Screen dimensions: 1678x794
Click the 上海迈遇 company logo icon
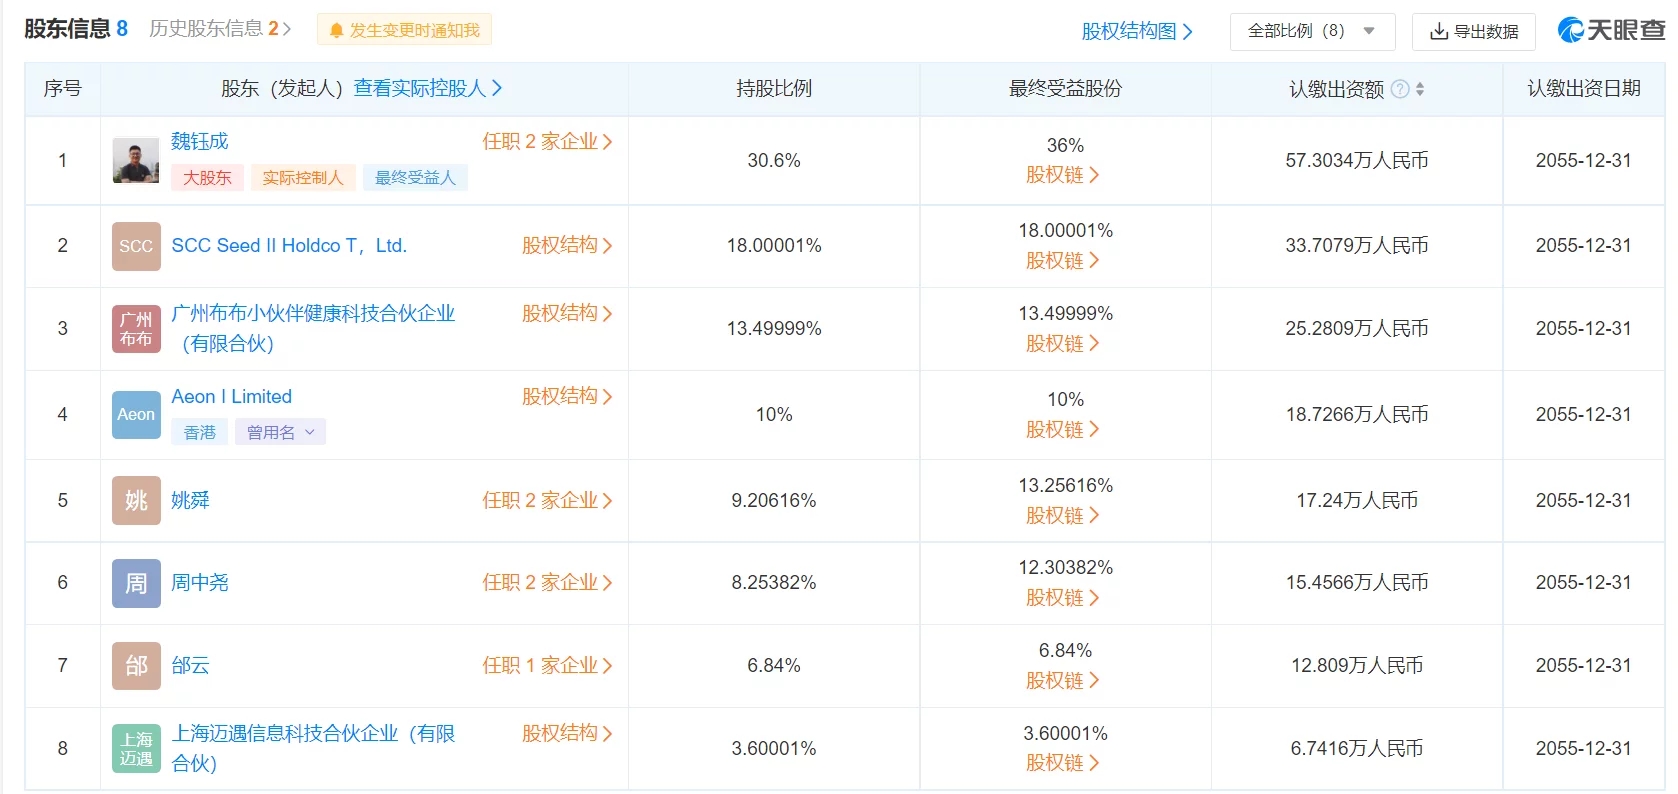(136, 749)
